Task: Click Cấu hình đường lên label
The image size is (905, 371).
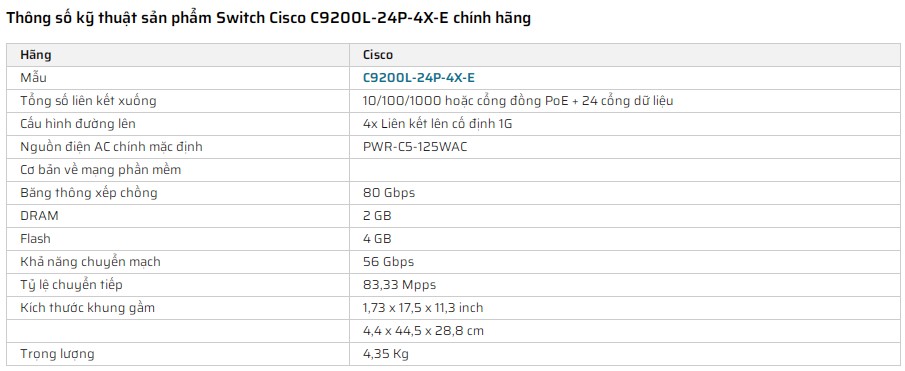Action: tap(78, 124)
